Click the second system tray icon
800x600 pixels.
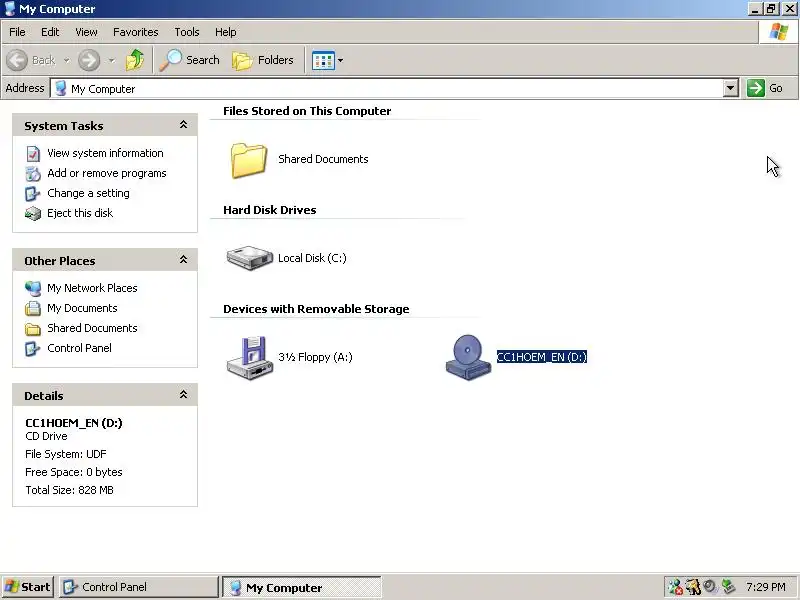pyautogui.click(x=693, y=587)
